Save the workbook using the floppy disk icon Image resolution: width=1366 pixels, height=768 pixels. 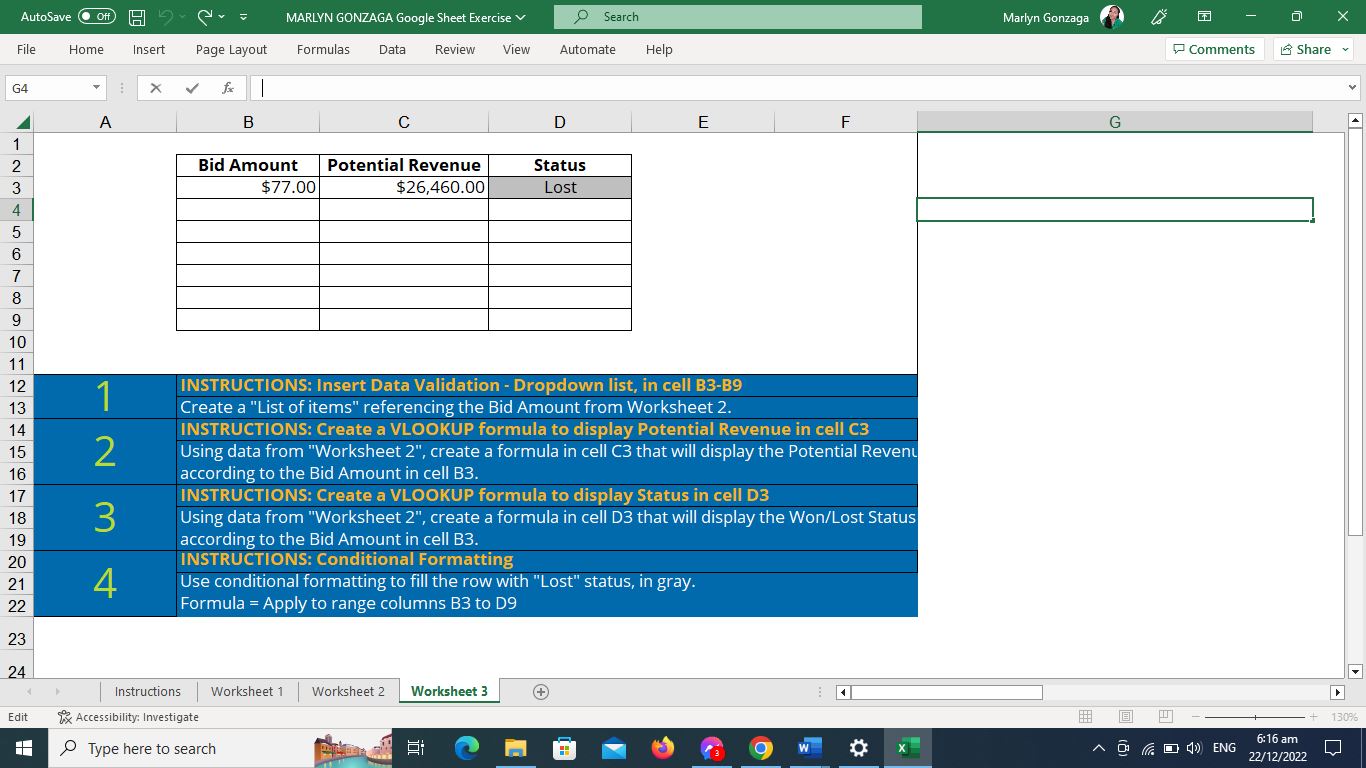tap(138, 17)
